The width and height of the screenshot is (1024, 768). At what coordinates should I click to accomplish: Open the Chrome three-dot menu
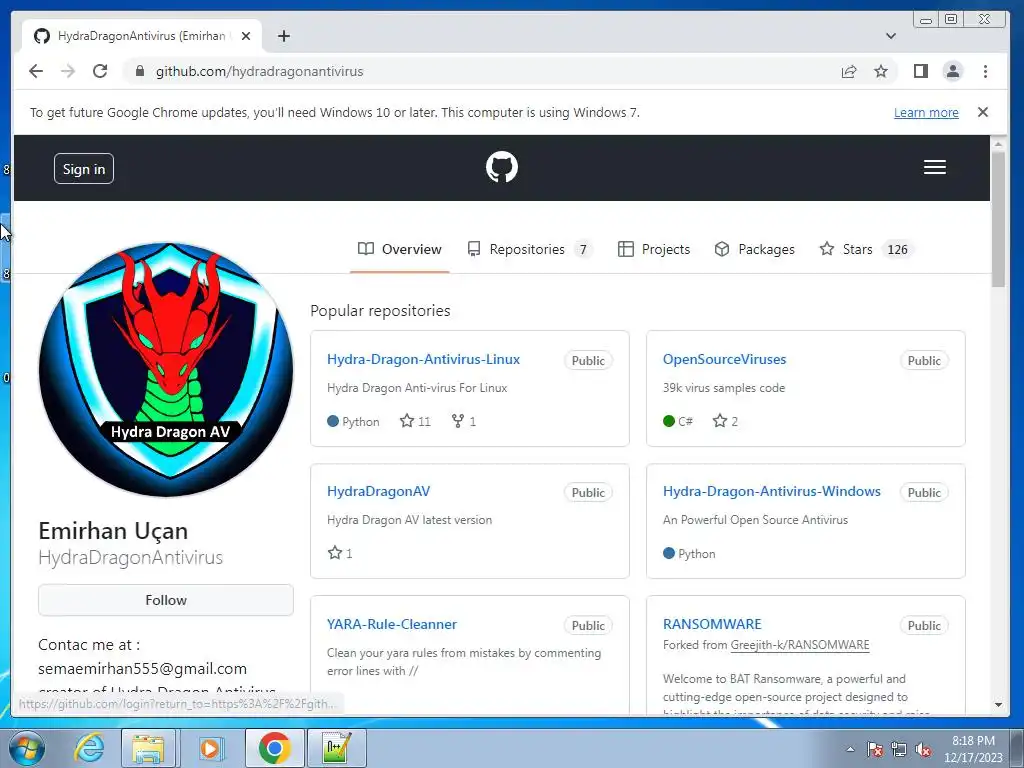coord(985,71)
